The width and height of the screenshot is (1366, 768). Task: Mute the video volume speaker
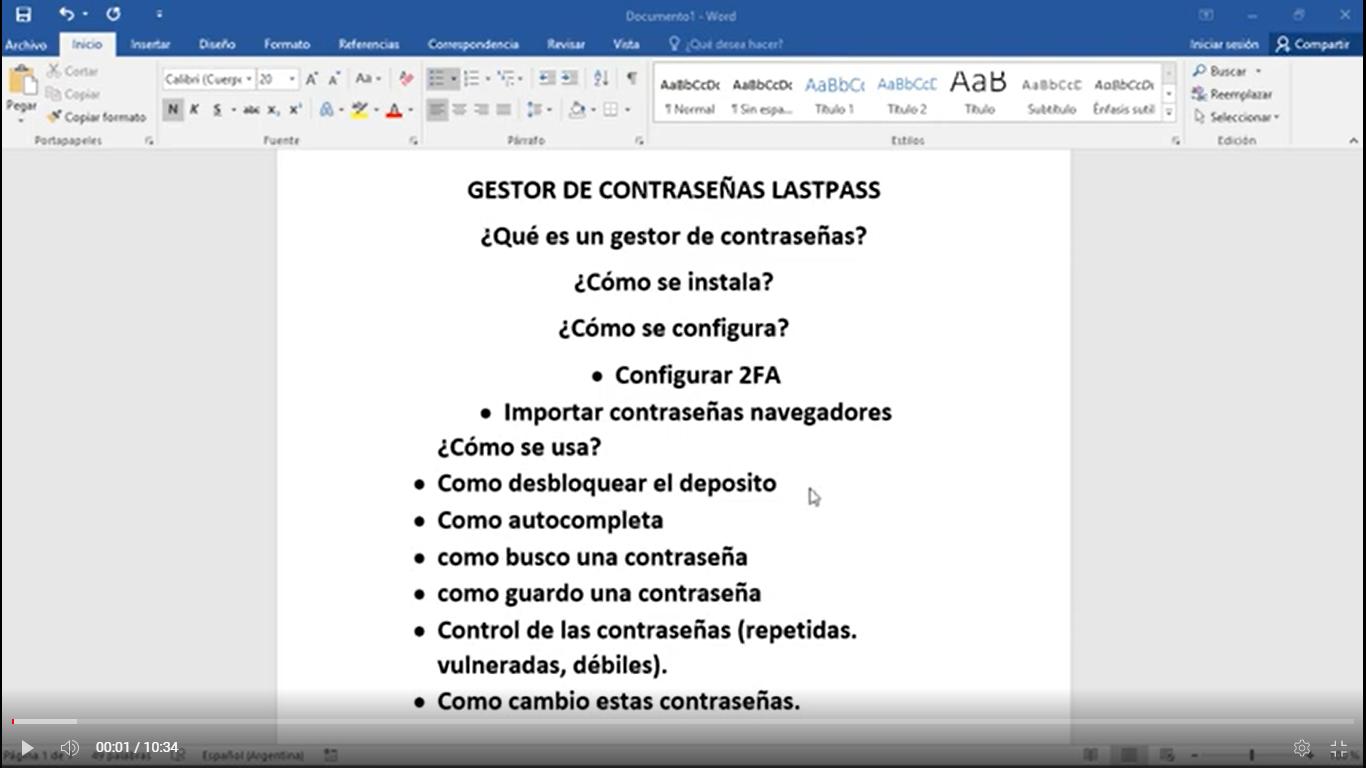(x=69, y=748)
